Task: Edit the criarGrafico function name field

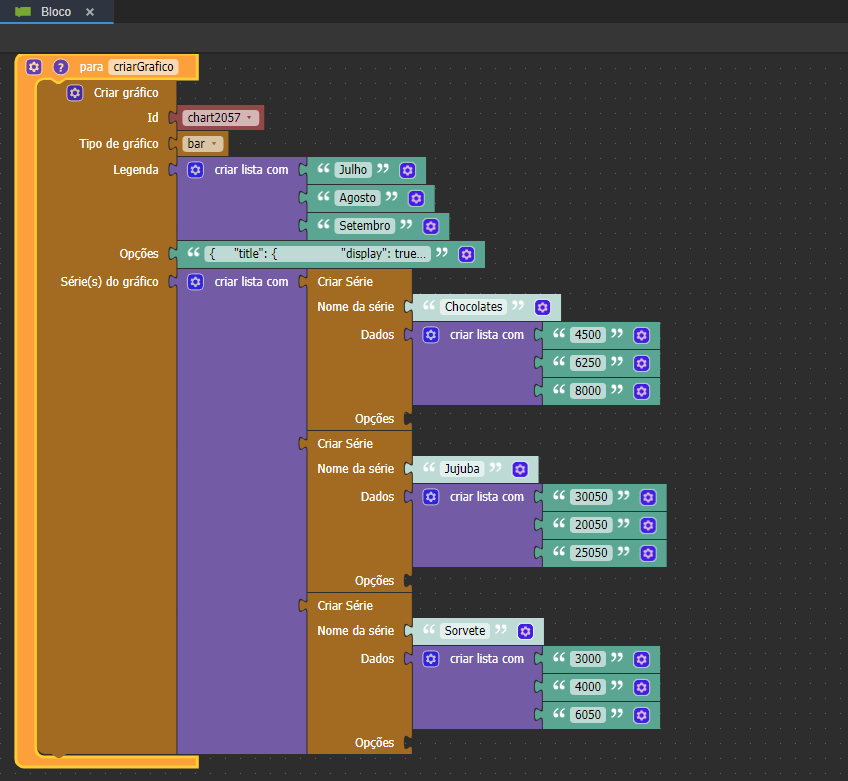Action: coord(143,67)
